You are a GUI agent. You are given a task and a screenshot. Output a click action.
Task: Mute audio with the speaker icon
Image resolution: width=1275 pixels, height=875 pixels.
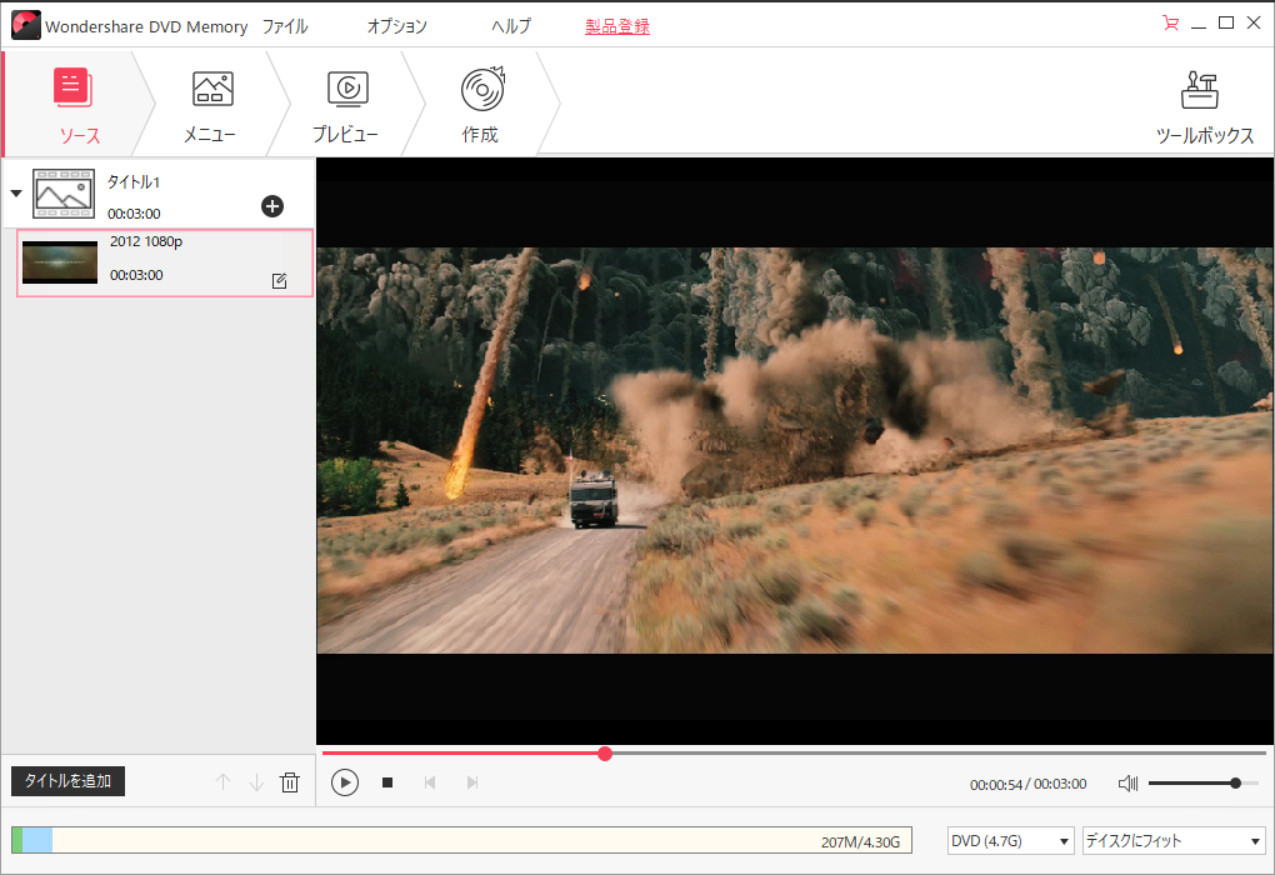click(1128, 783)
